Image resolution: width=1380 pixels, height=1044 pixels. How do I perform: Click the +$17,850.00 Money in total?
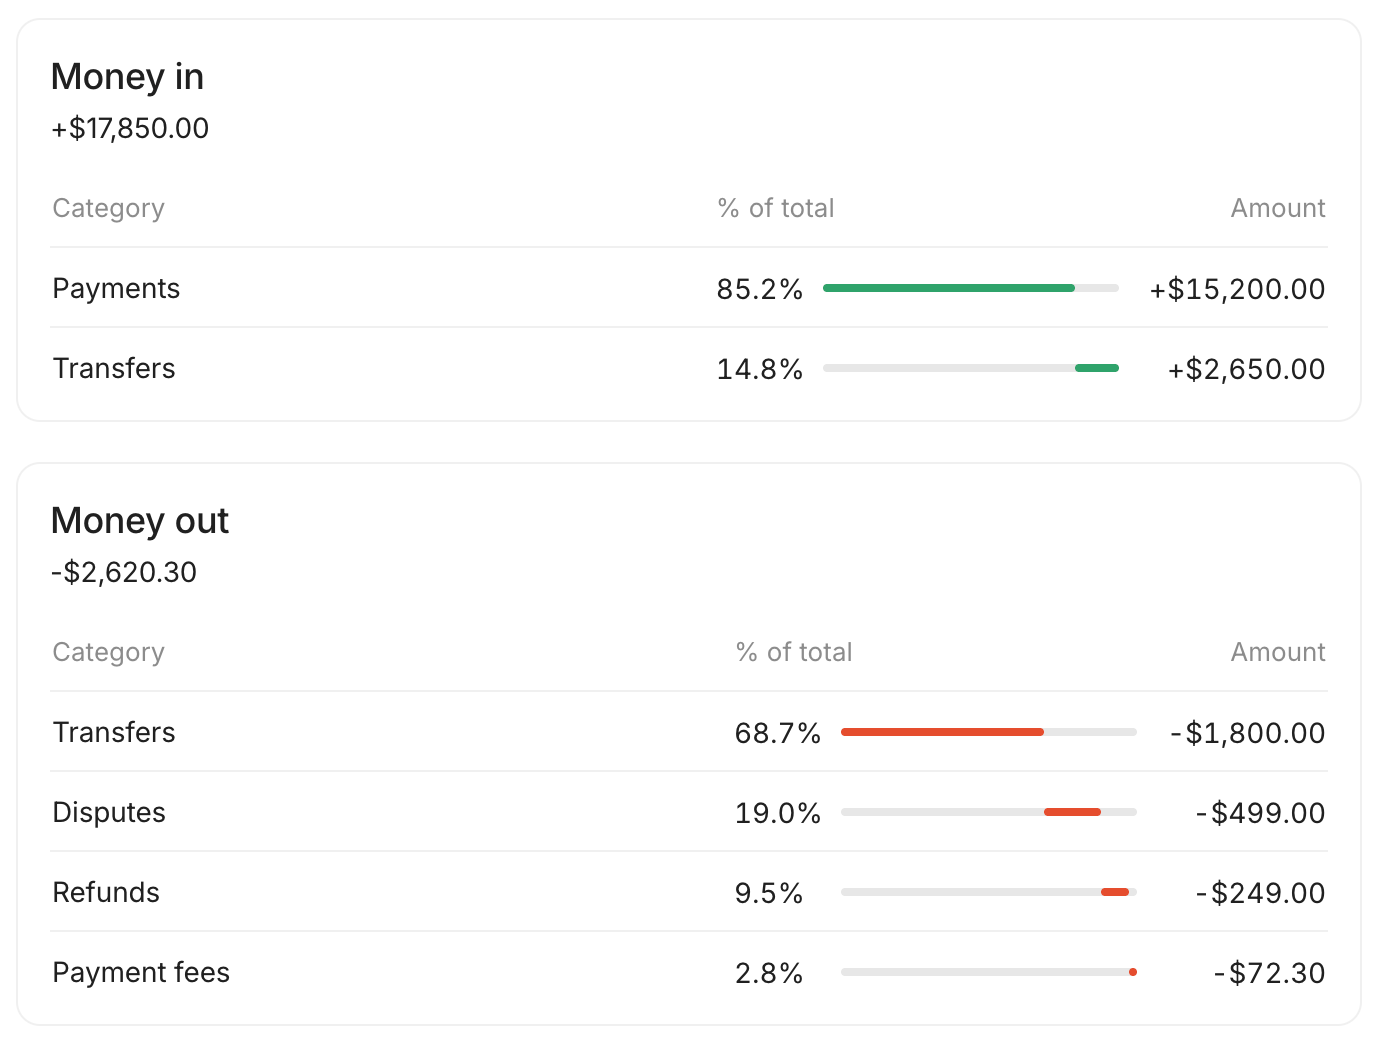coord(130,128)
